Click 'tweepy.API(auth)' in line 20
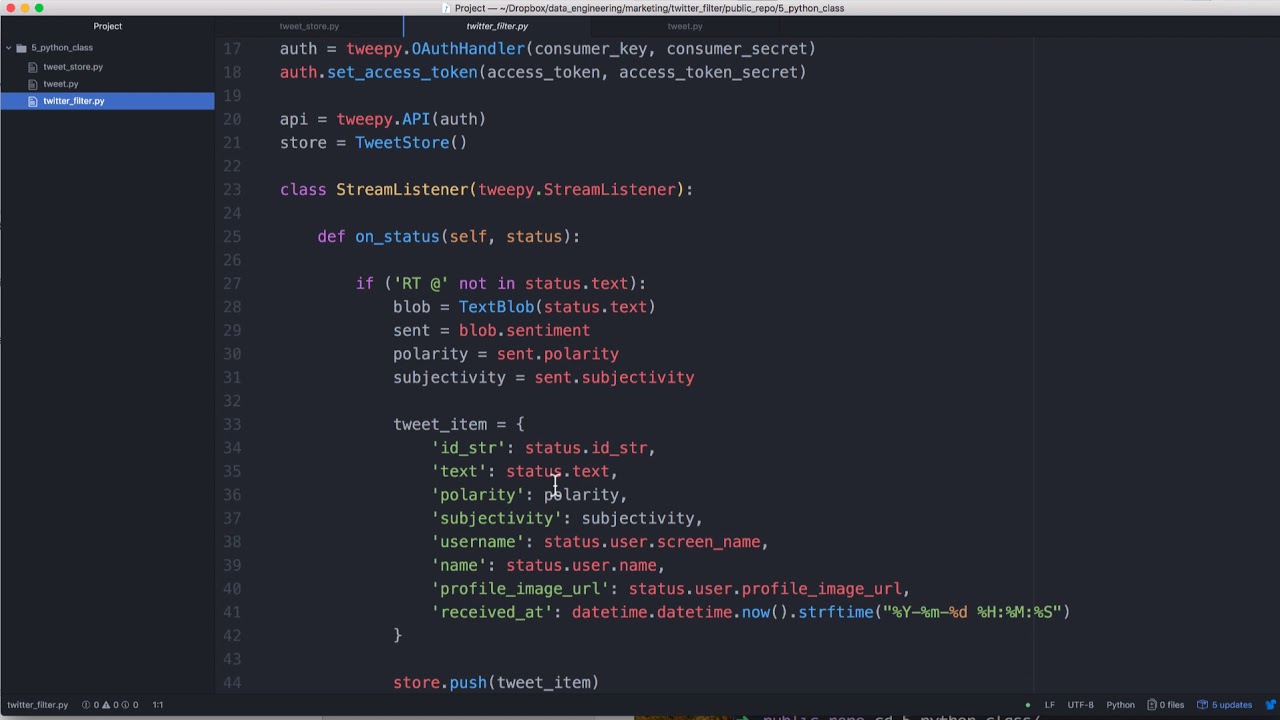The image size is (1280, 720). click(411, 119)
